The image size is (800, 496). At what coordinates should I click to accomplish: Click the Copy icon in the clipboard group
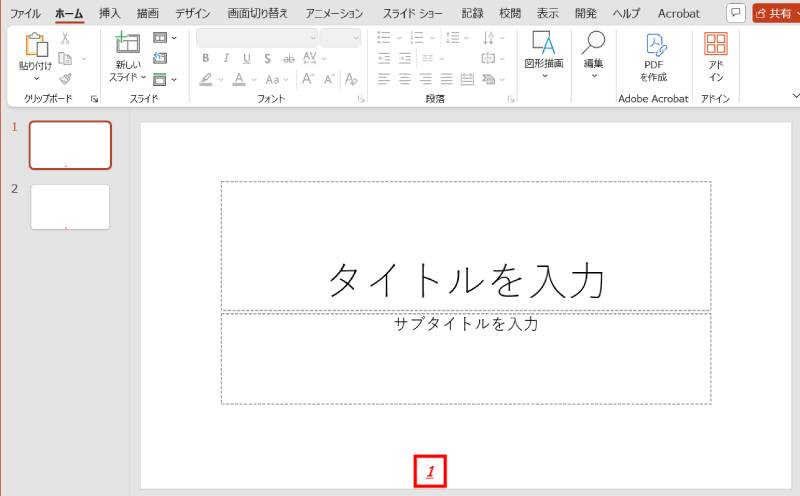tap(65, 58)
